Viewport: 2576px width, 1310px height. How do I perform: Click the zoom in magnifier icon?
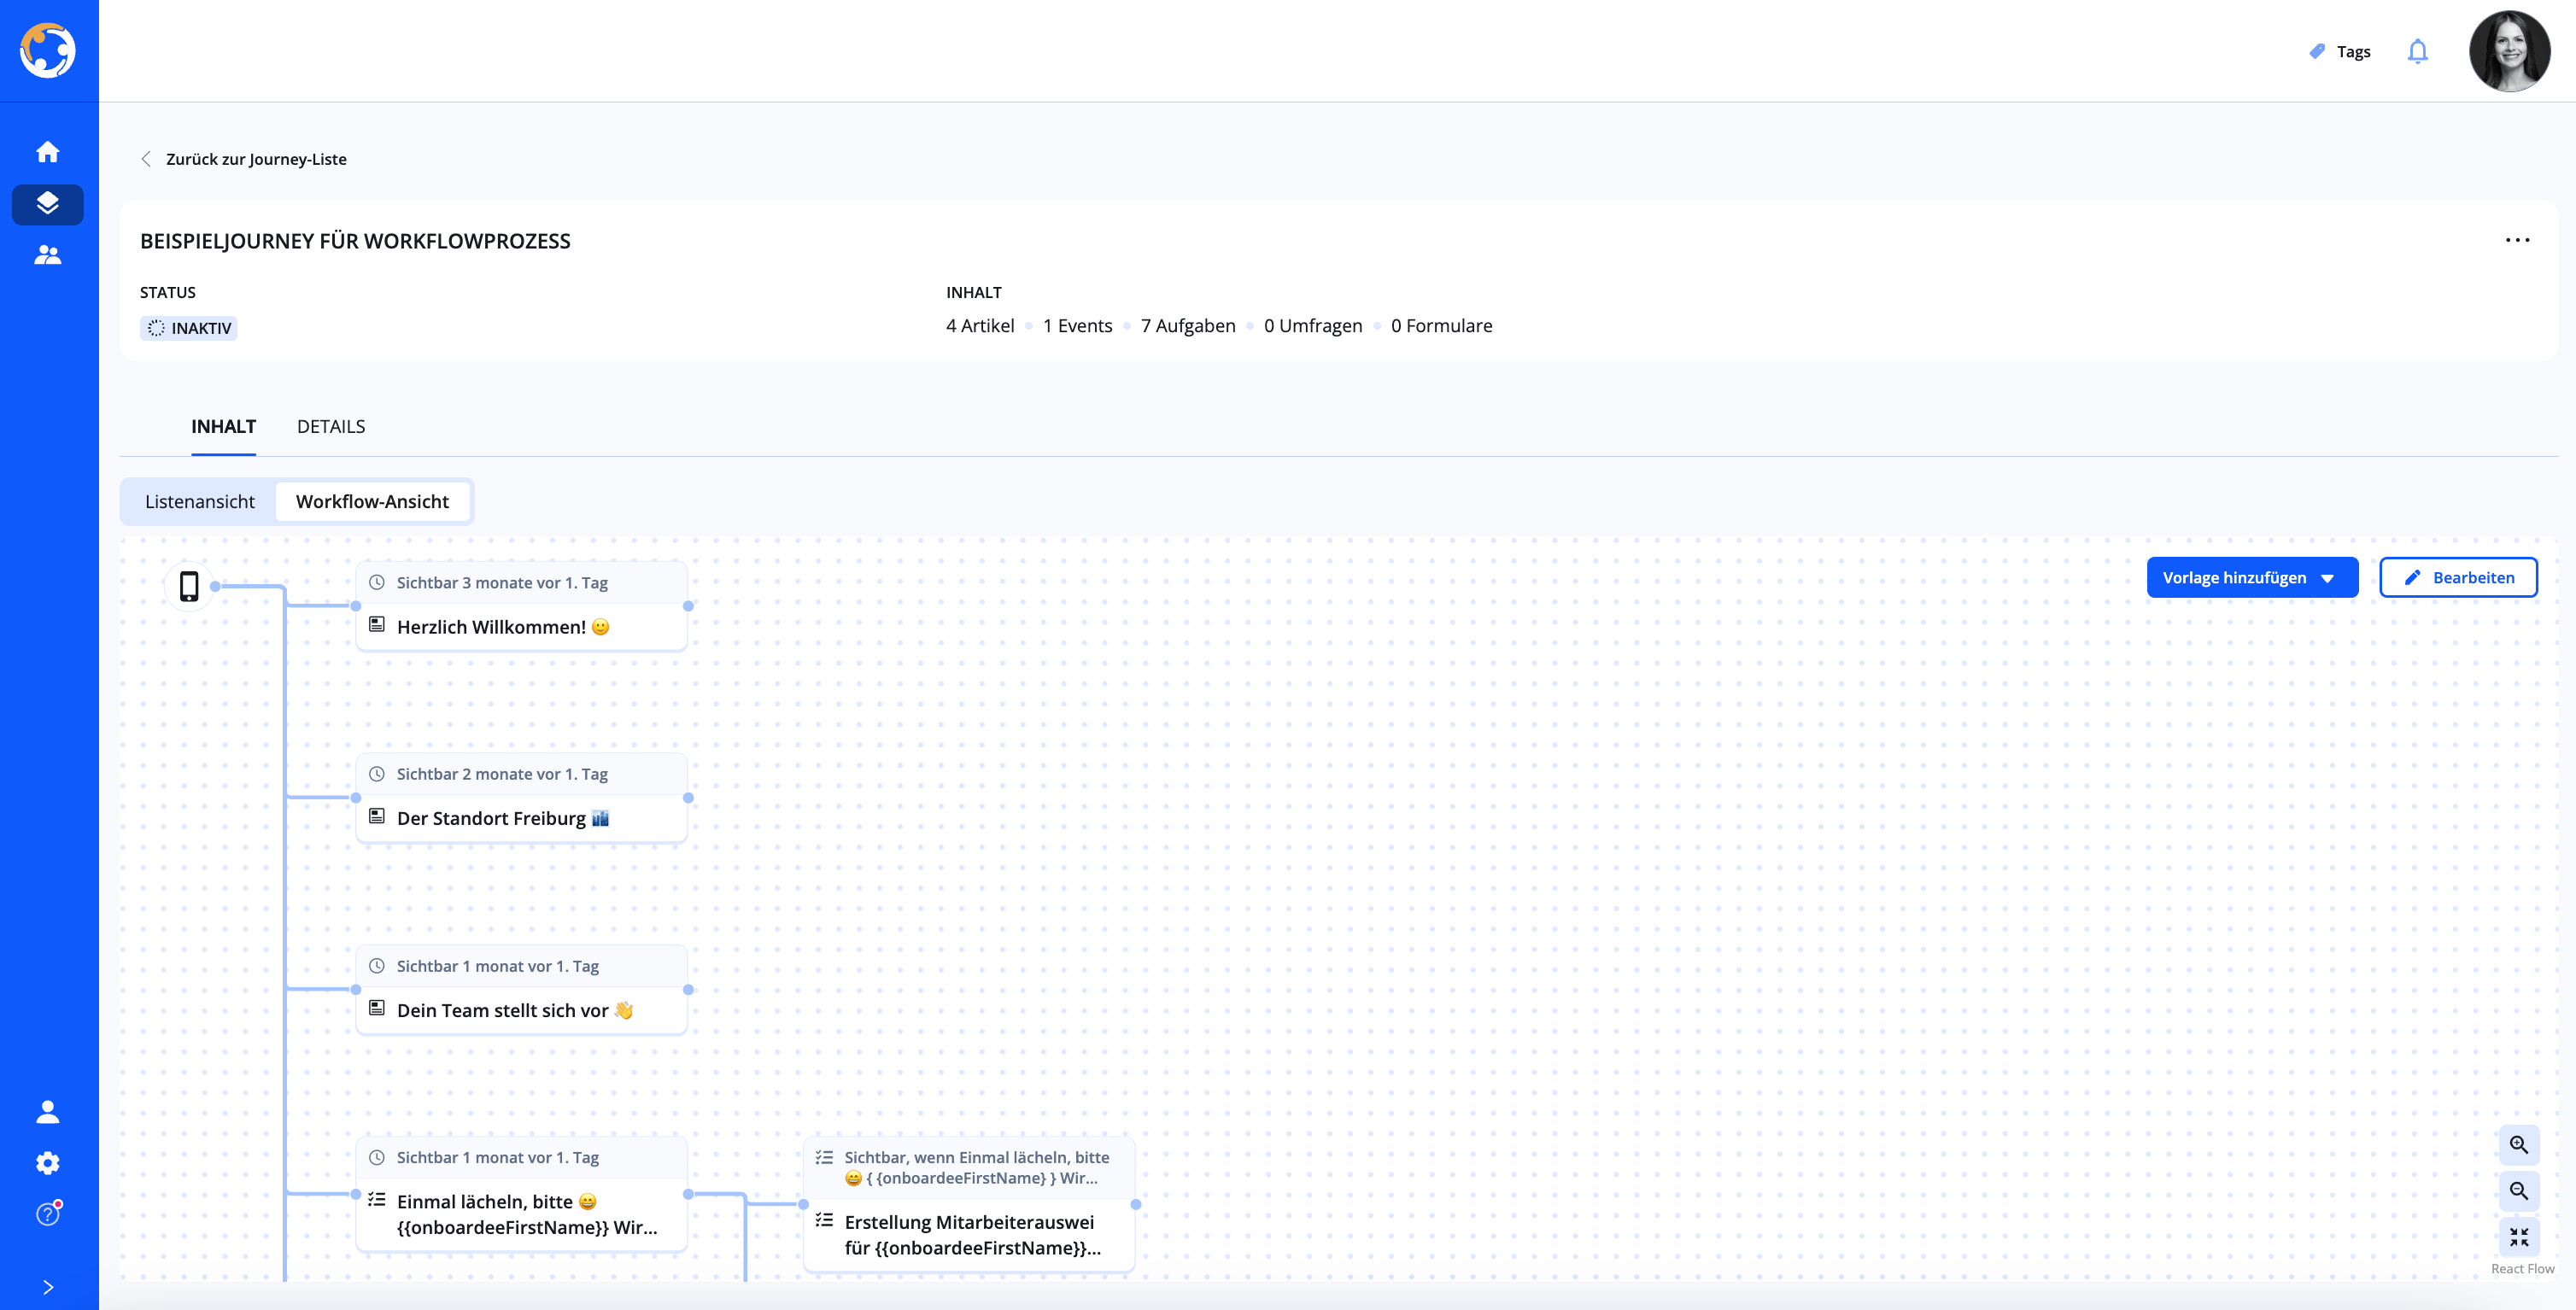pos(2518,1145)
